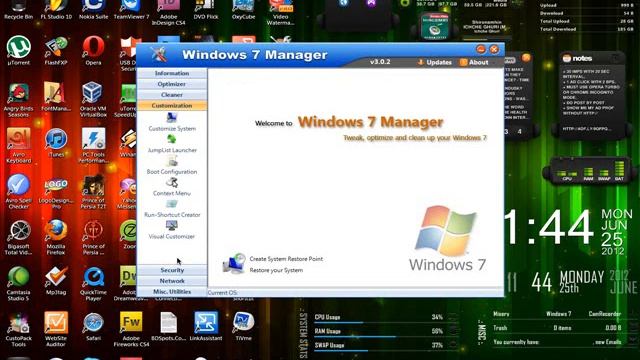Screen dimensions: 640x360
Task: Select the Avro Keyboard icon
Action: 18,146
